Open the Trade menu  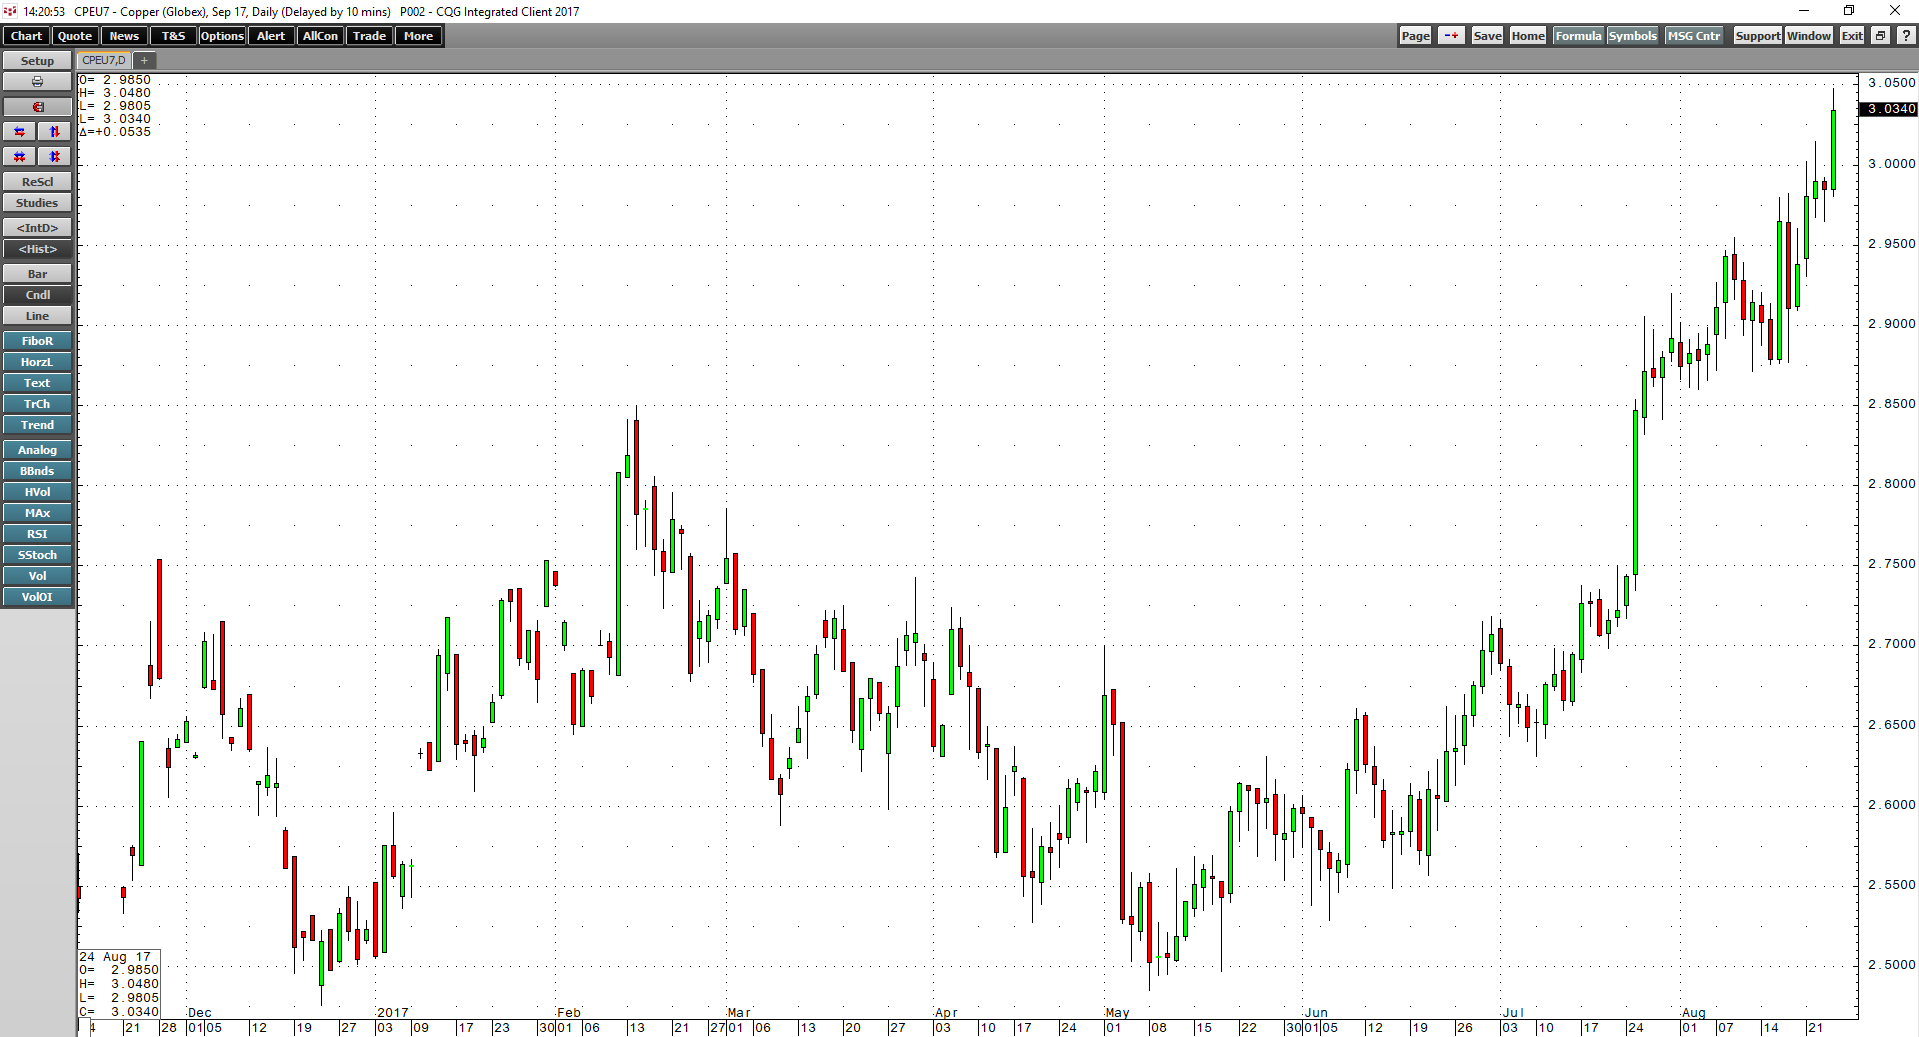(x=369, y=36)
